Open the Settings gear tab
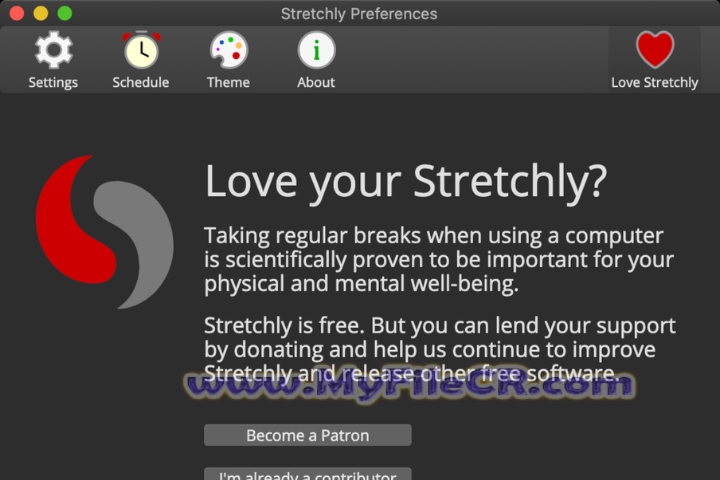 (53, 60)
